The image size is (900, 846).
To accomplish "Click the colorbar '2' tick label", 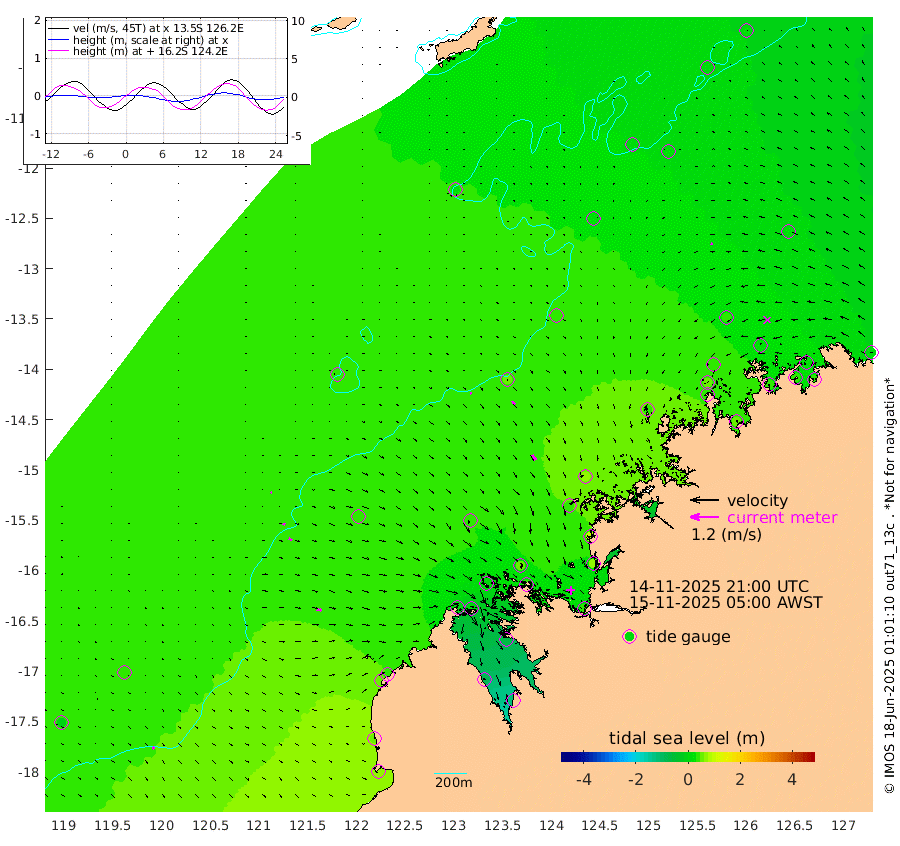I will 740,779.
